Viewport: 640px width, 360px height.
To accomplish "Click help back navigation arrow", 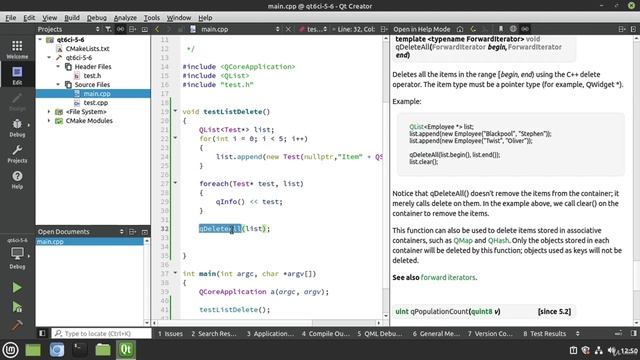I will point(473,29).
